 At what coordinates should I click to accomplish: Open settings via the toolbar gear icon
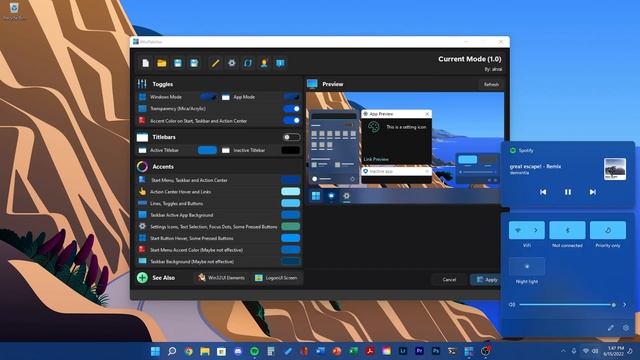point(232,63)
